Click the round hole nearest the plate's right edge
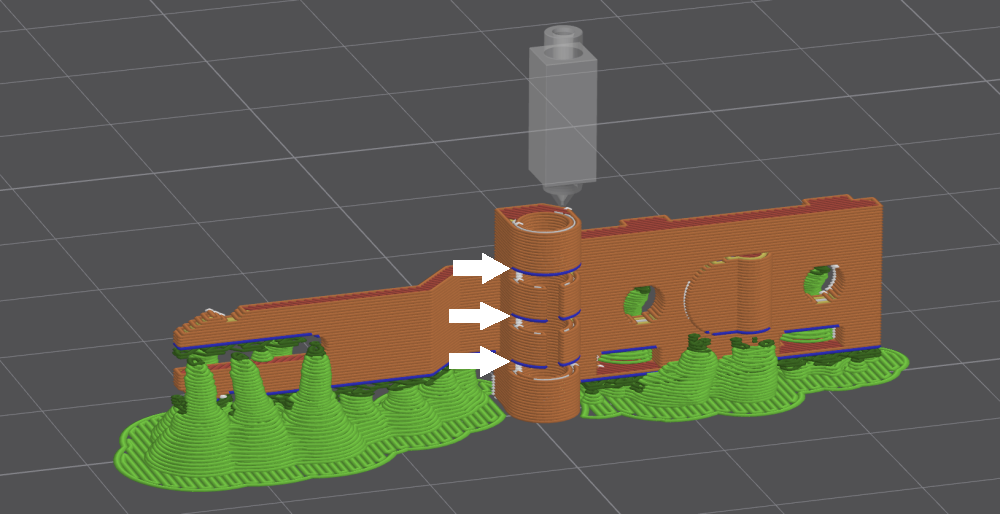This screenshot has height=514, width=1000. pyautogui.click(x=821, y=283)
